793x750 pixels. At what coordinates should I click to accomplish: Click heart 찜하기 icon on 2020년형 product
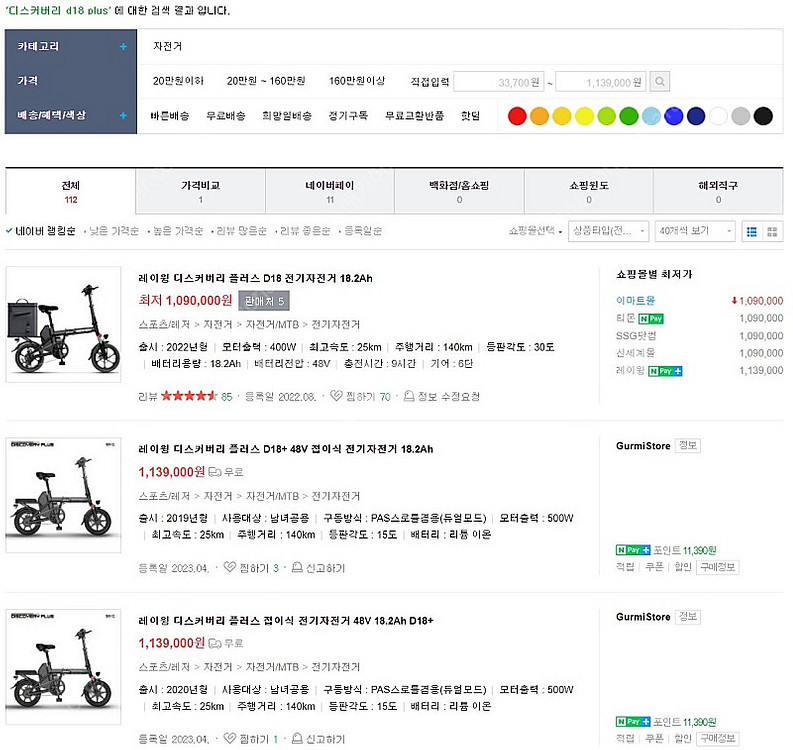coord(230,738)
